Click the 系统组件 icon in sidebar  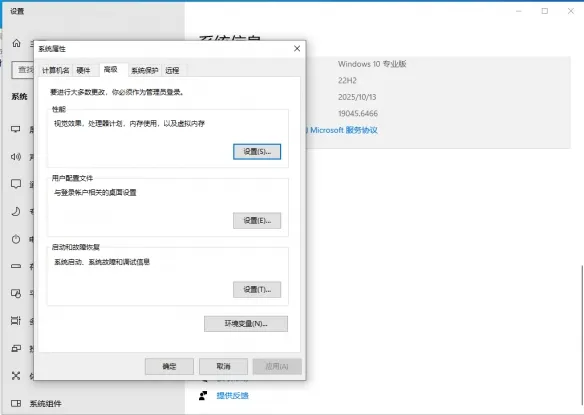point(16,403)
